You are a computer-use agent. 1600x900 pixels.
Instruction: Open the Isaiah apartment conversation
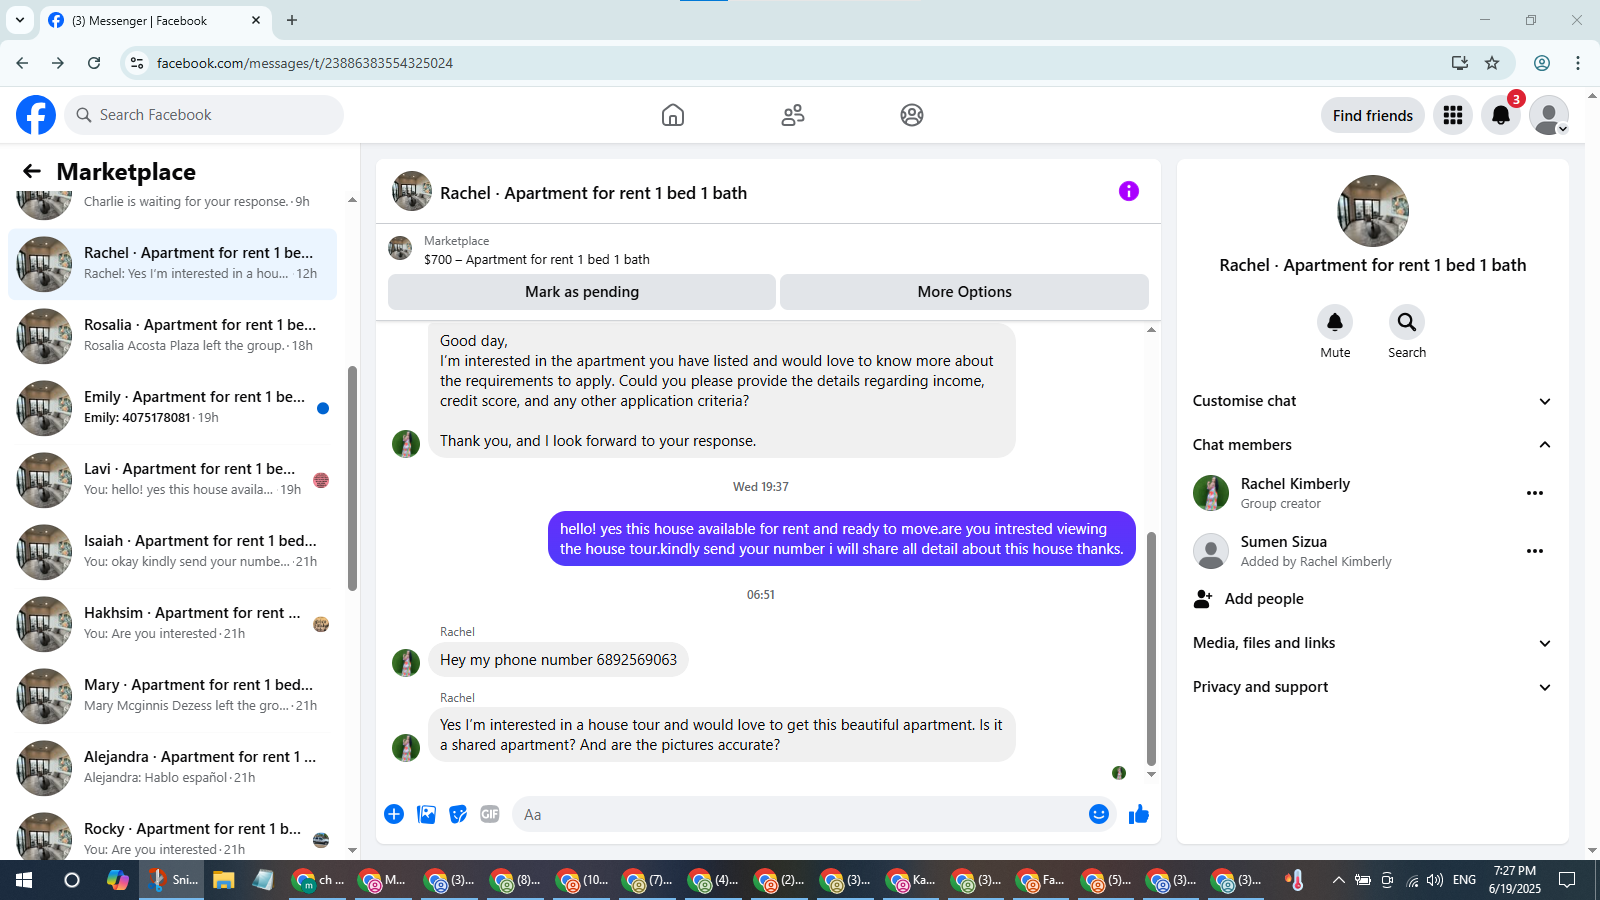pos(172,552)
